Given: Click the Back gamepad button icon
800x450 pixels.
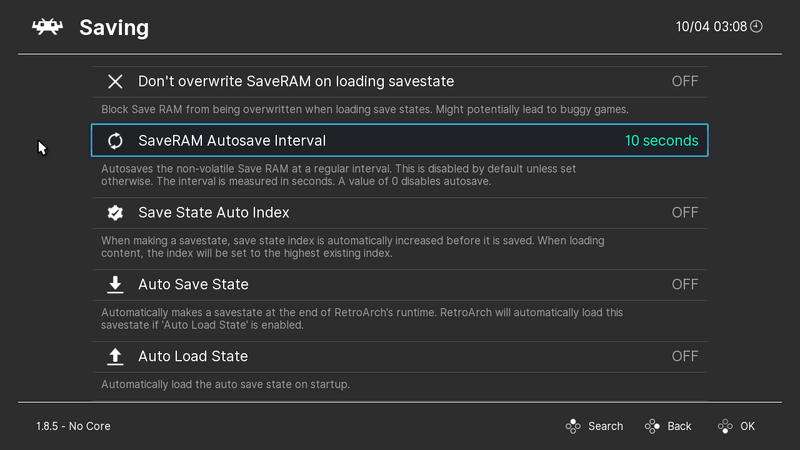Looking at the screenshot, I should click(652, 426).
